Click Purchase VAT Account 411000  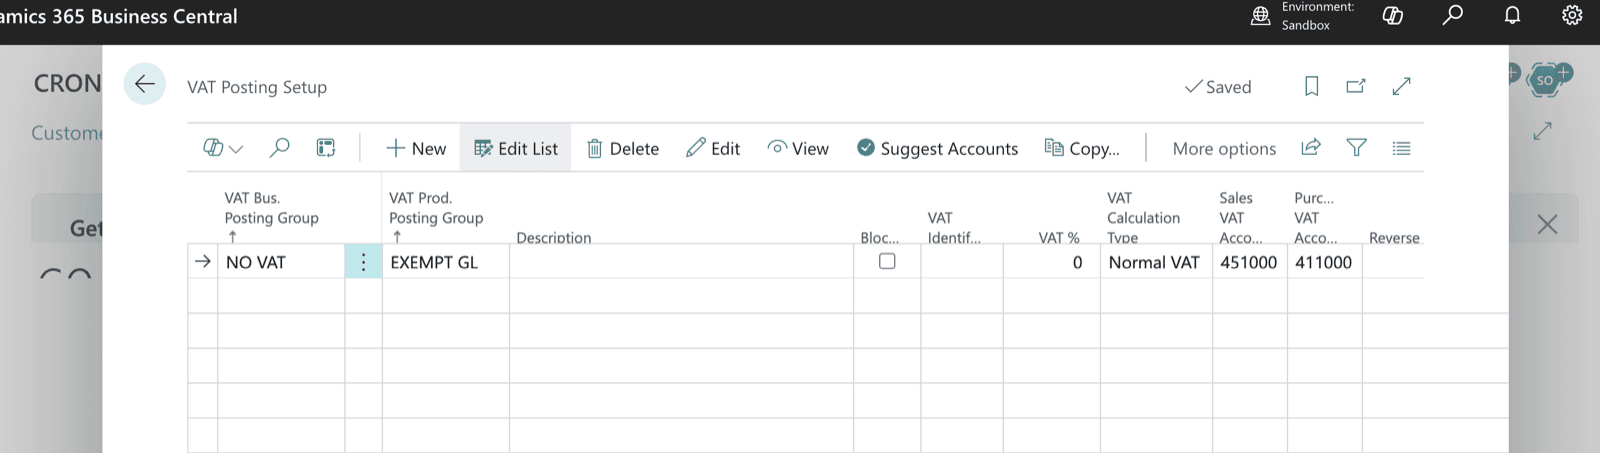point(1324,262)
